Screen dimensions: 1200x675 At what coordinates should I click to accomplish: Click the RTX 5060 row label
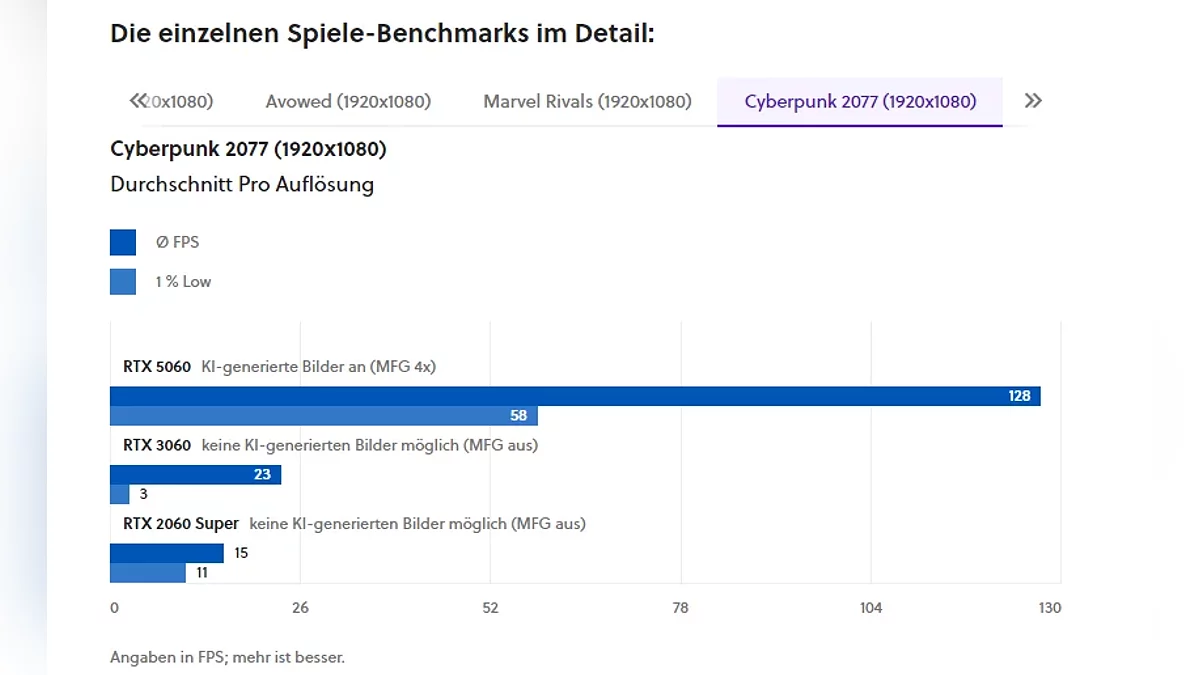pos(157,367)
